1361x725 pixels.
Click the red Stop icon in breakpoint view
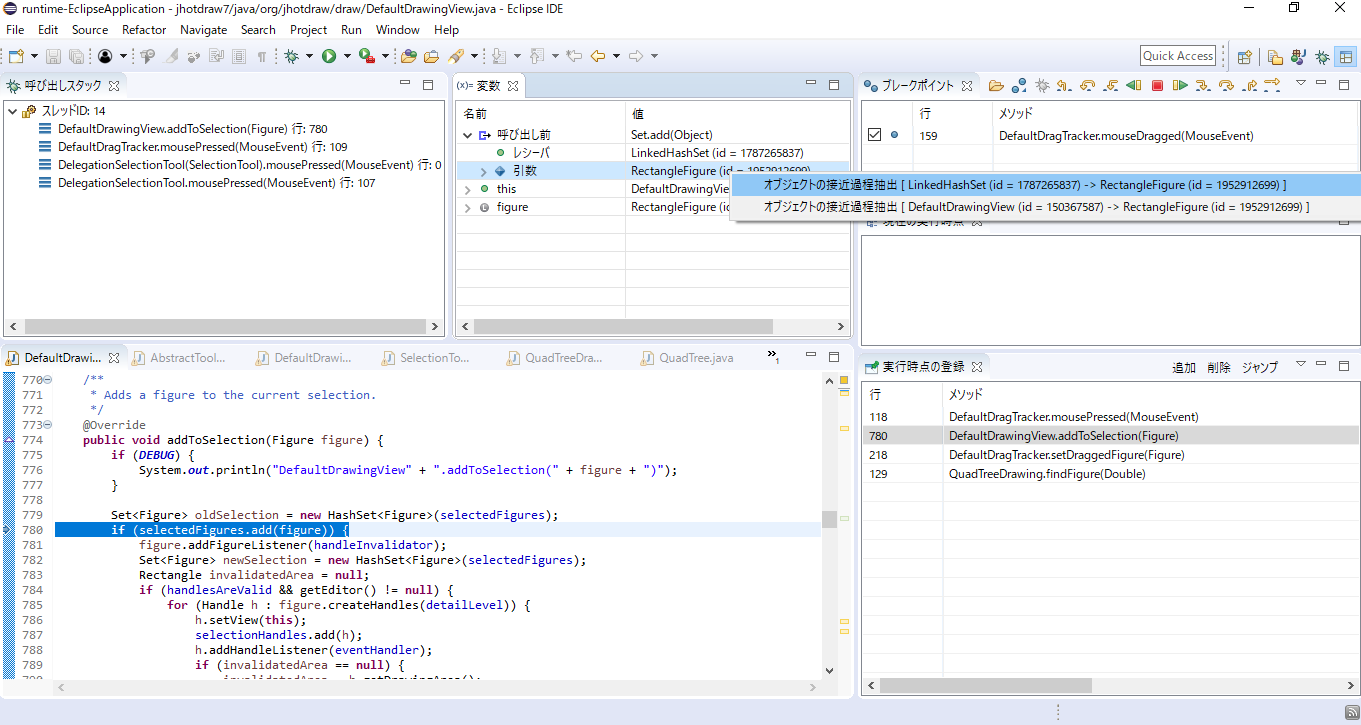coord(1157,86)
